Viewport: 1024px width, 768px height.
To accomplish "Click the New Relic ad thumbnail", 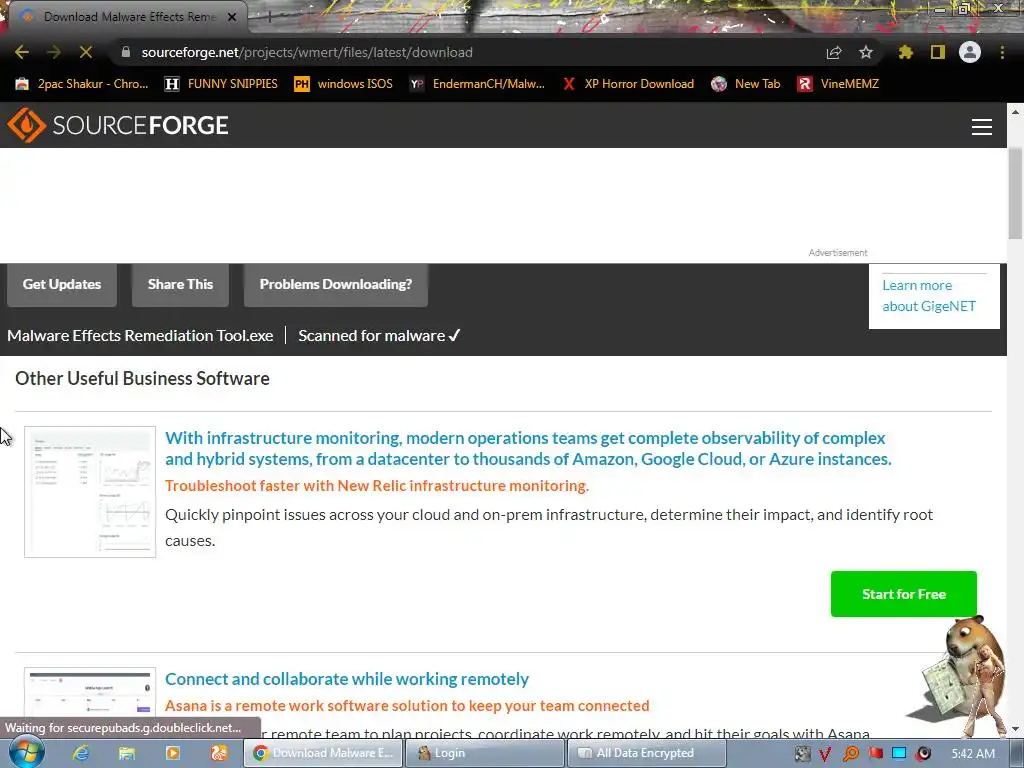I will (x=90, y=492).
